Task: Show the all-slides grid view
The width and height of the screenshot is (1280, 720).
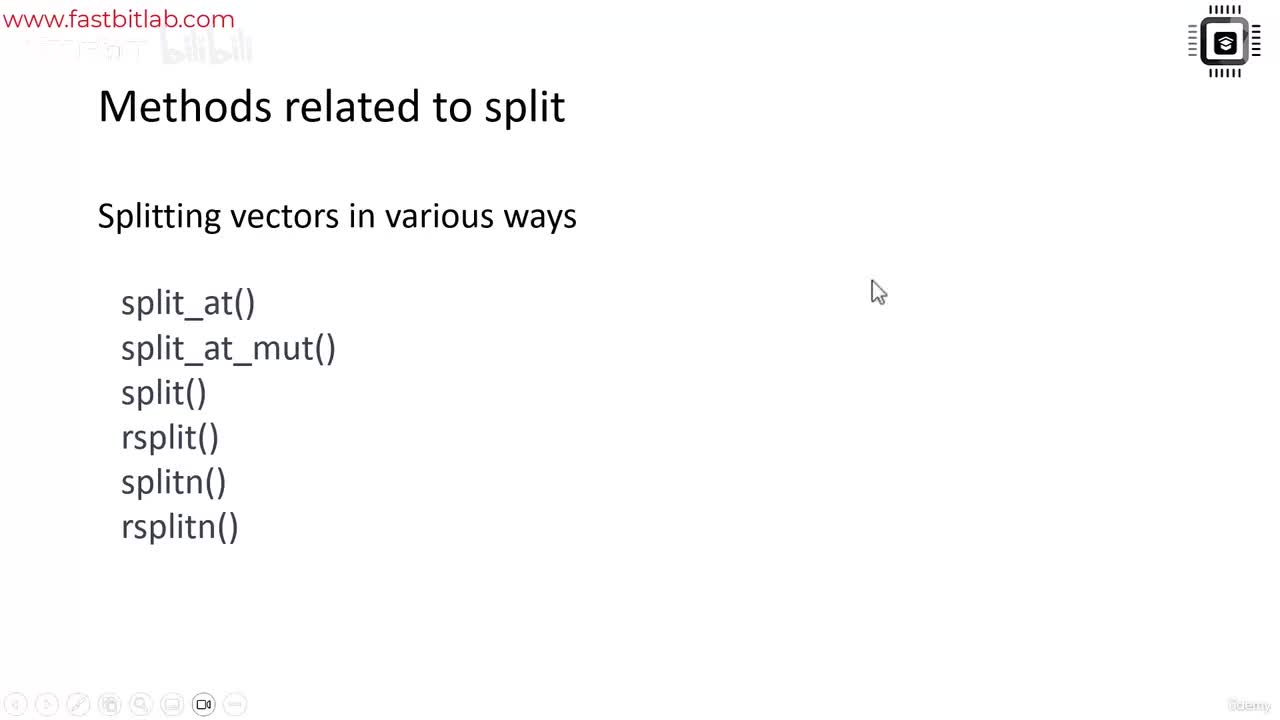Action: pyautogui.click(x=110, y=705)
